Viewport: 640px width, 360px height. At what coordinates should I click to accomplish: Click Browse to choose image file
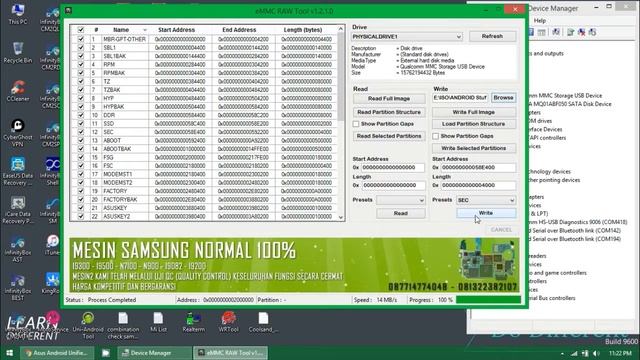[x=503, y=98]
